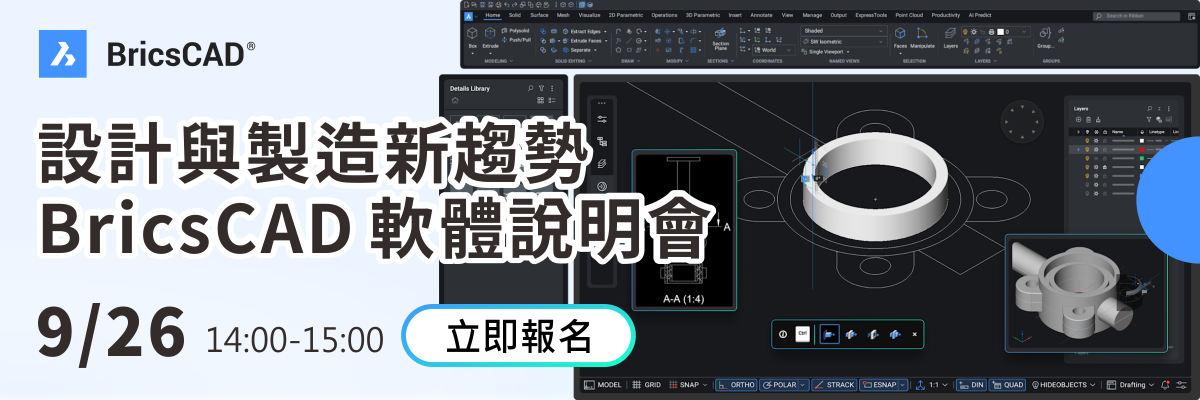Open the Section Plane tool
This screenshot has height=400, width=1200.
point(721,40)
